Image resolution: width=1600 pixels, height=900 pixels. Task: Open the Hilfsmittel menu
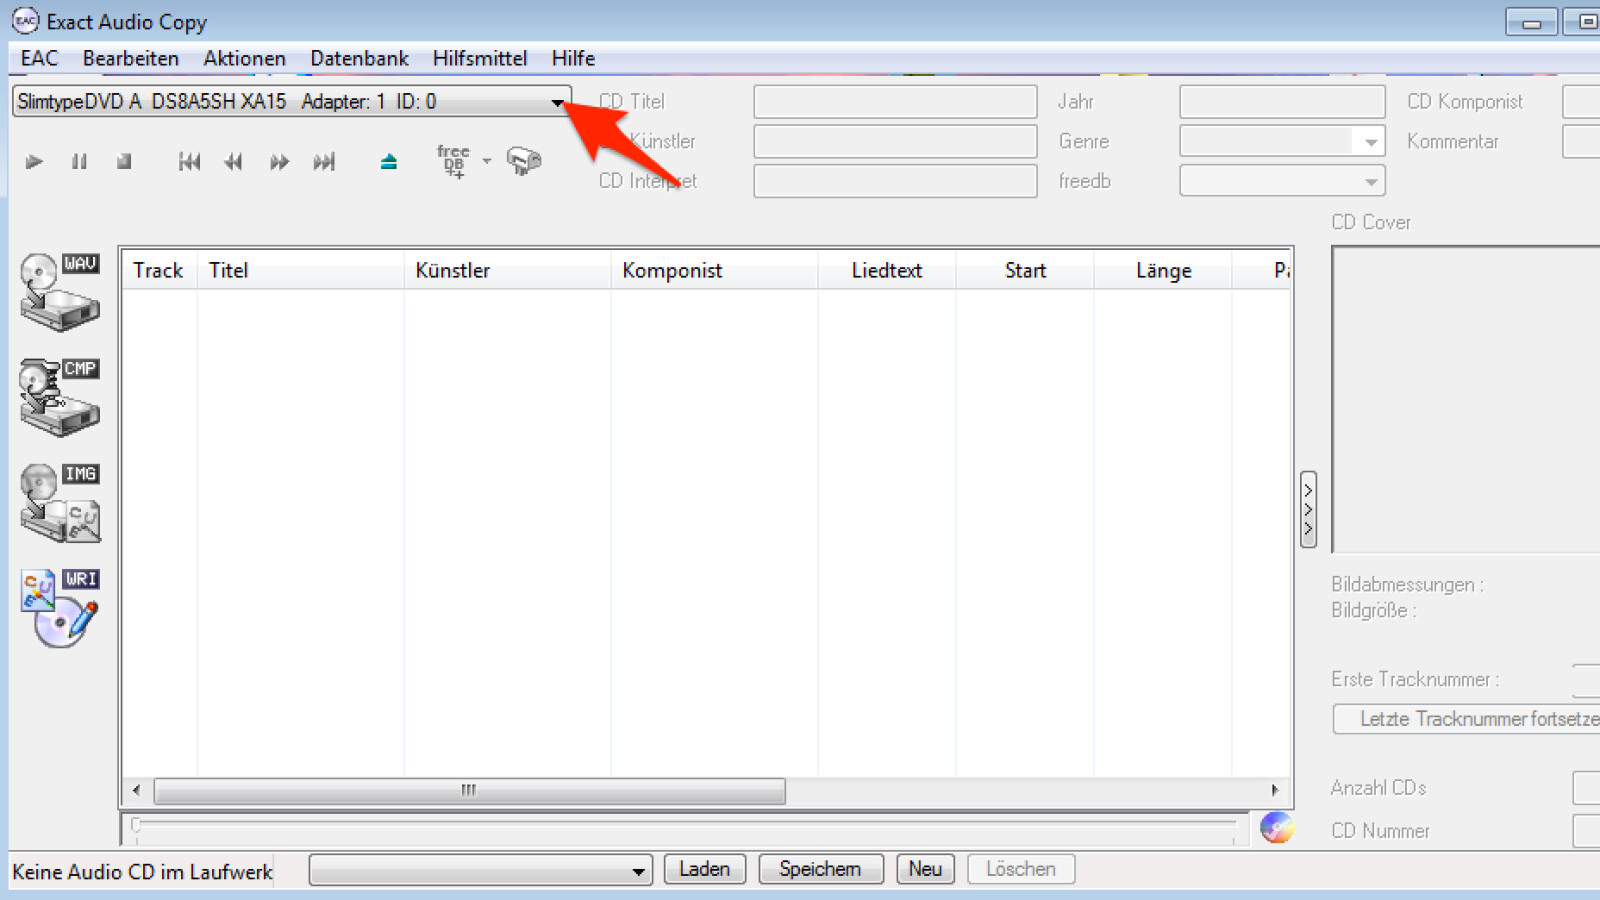click(479, 58)
